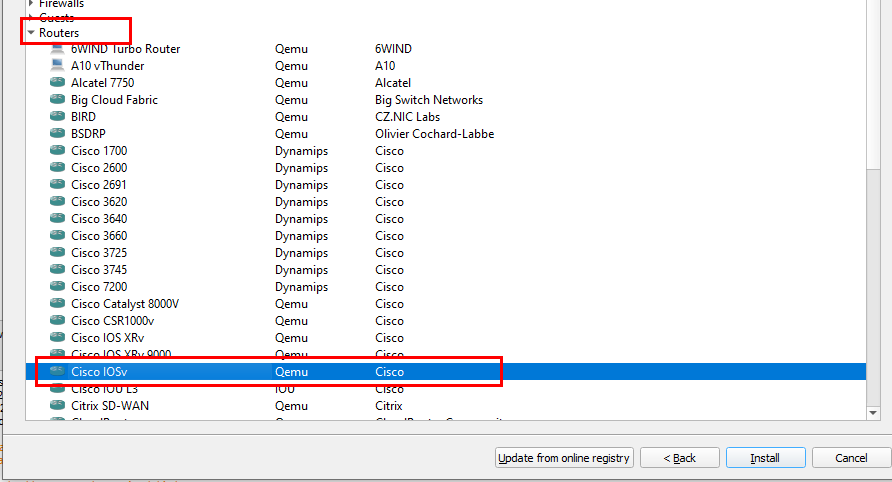Click Olivier Cochard-Labbe vendor text
This screenshot has width=892, height=482.
(x=435, y=134)
